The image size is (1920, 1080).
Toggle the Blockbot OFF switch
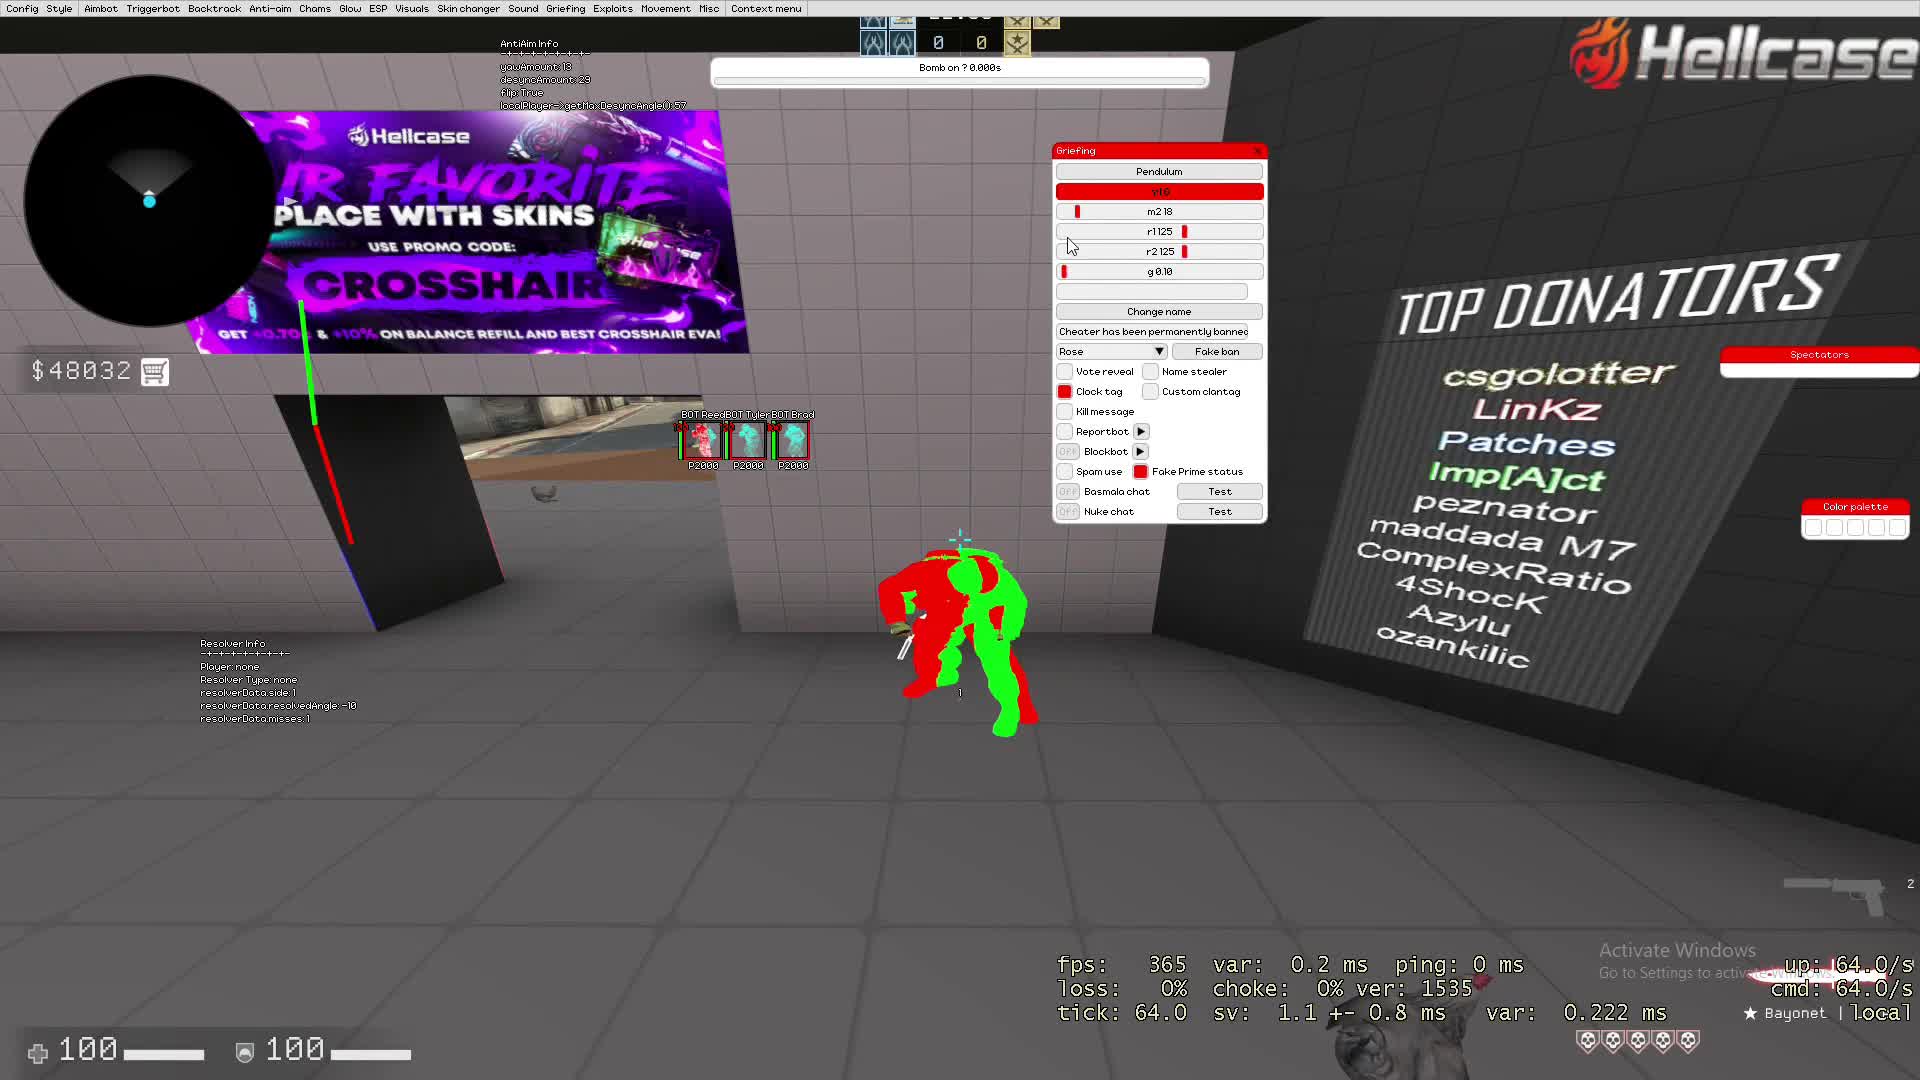pyautogui.click(x=1068, y=452)
